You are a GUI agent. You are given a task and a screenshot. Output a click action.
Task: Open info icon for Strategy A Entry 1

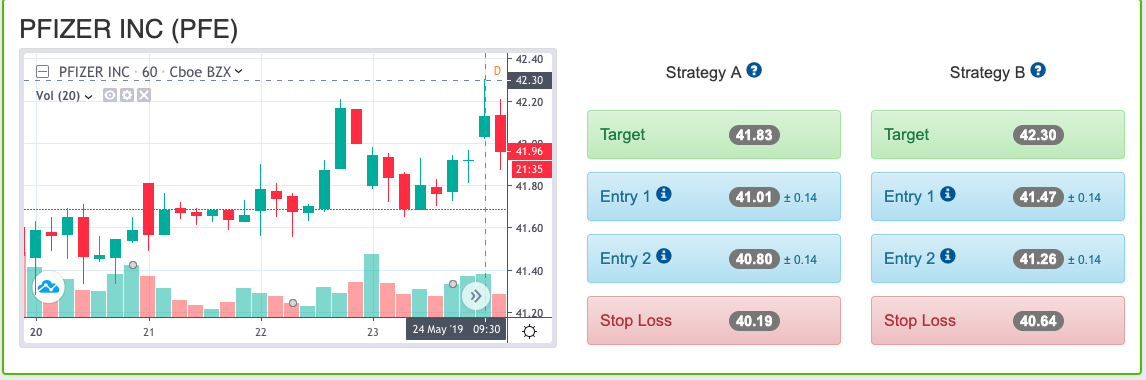point(664,194)
